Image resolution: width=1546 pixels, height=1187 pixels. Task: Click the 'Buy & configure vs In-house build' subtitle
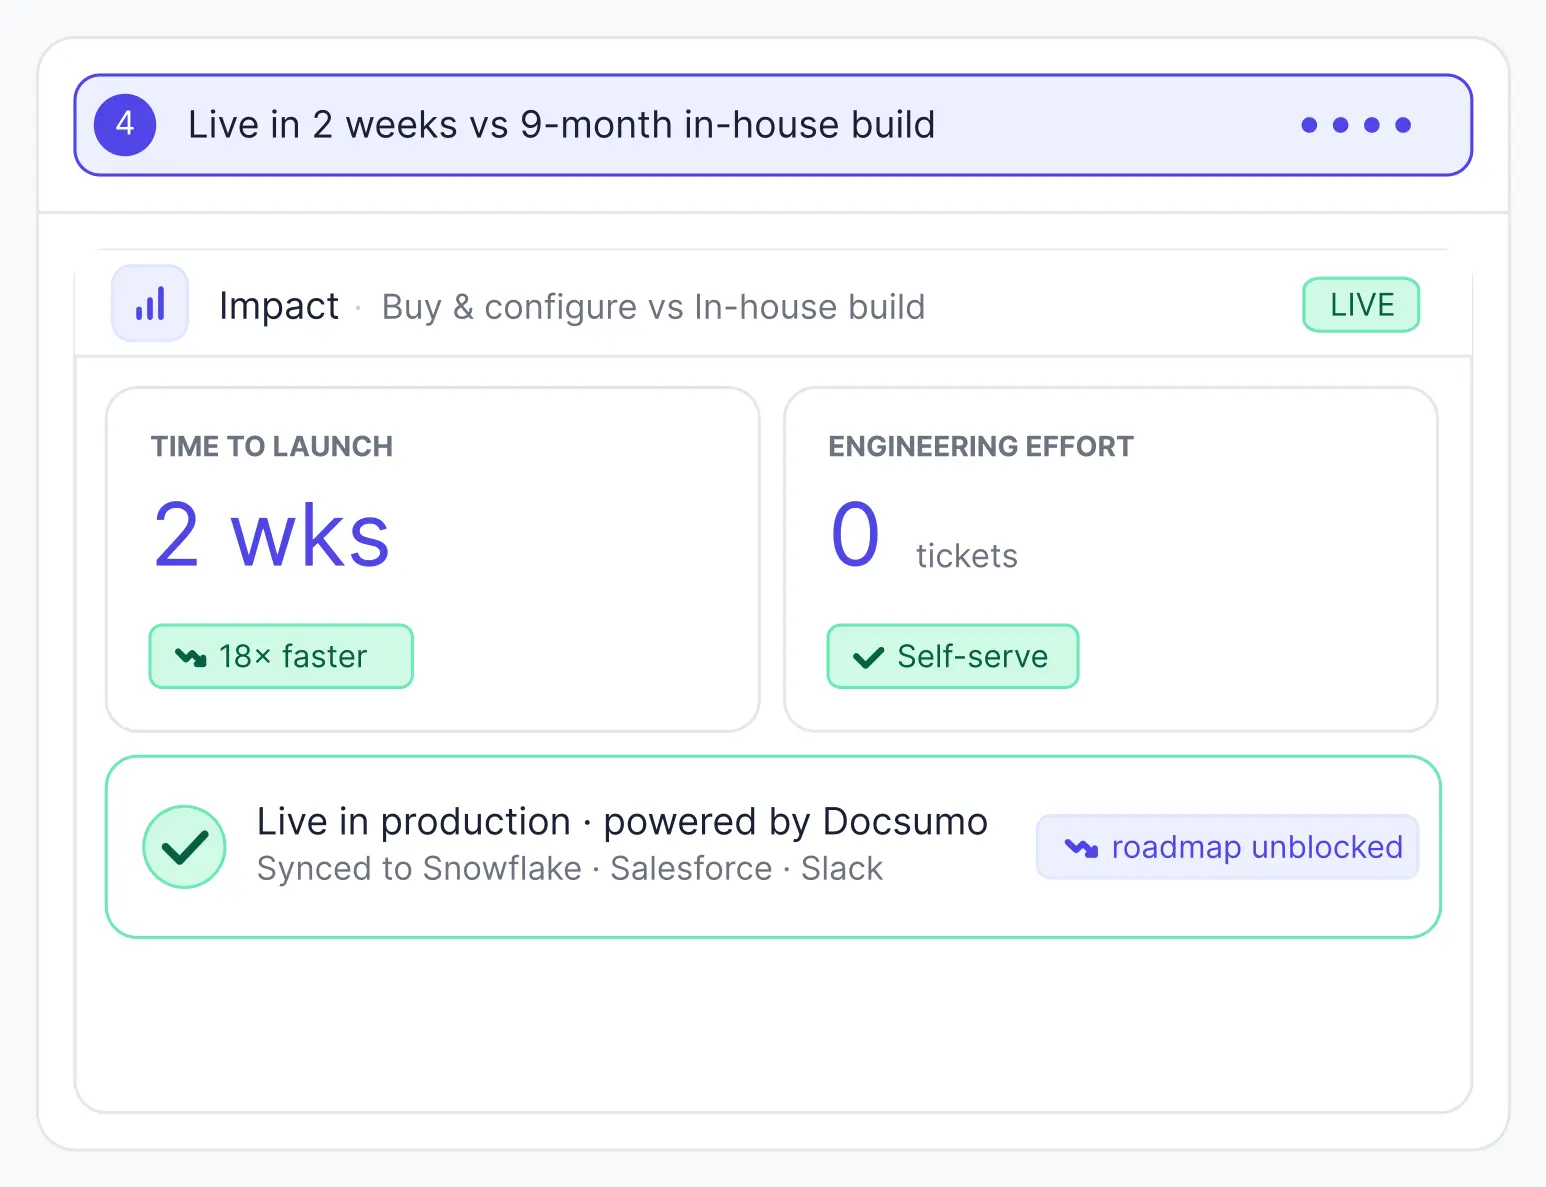coord(654,307)
